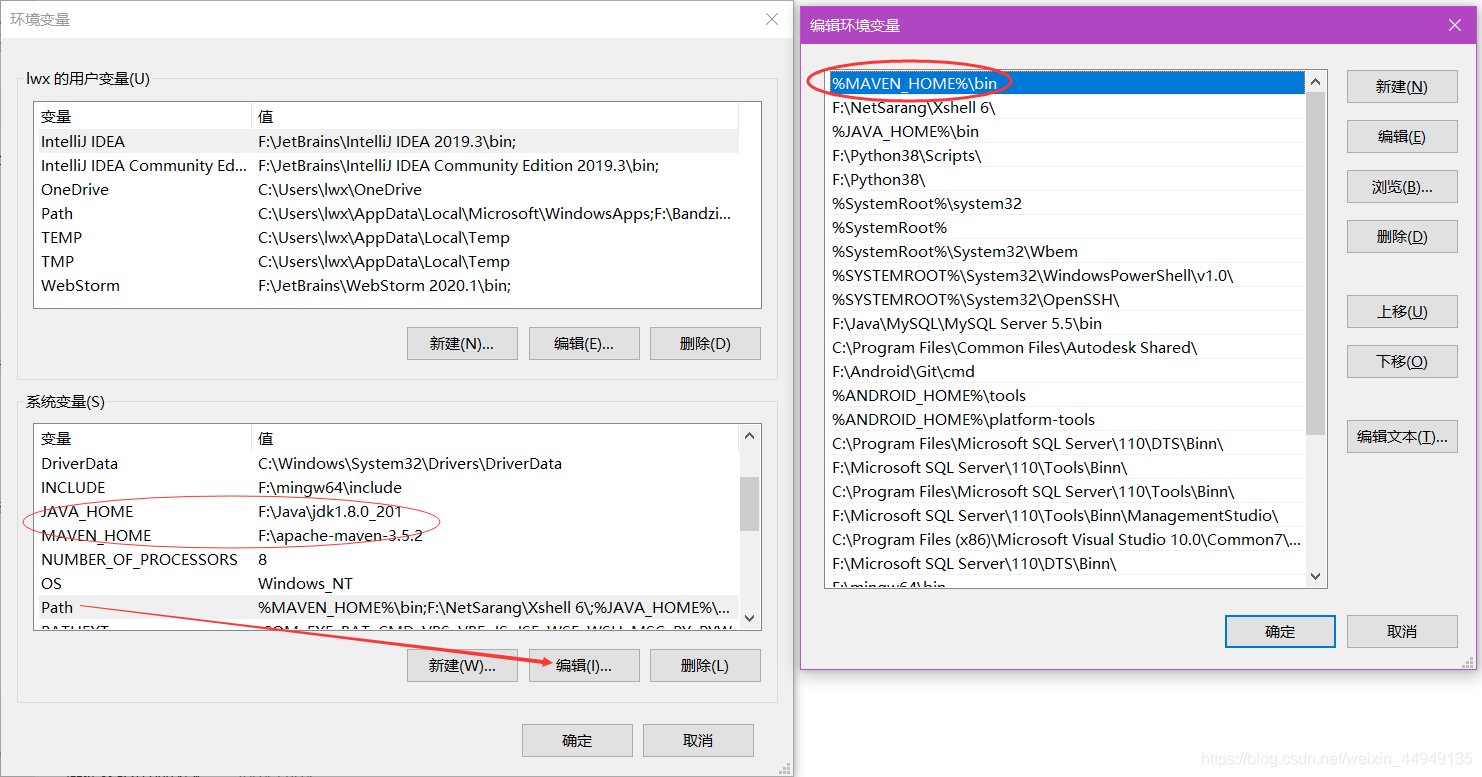Screen dimensions: 1482x777
Task: Confirm edits with 确定 in 编辑环境变量
Action: tap(1280, 631)
